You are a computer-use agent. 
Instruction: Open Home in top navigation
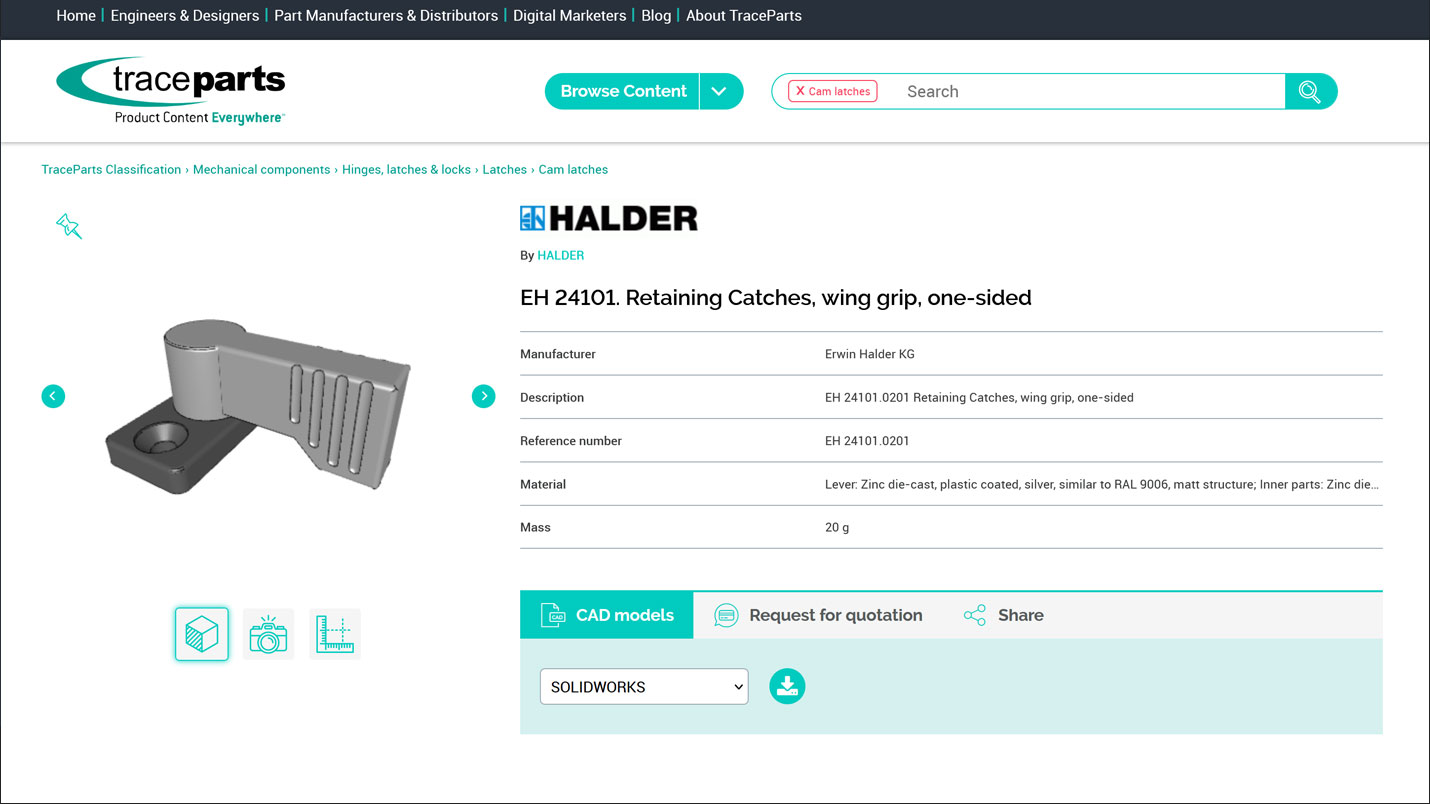[76, 16]
